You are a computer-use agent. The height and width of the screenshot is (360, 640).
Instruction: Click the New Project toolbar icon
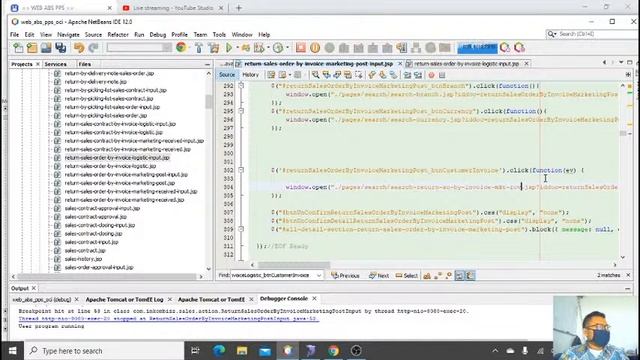32,48
